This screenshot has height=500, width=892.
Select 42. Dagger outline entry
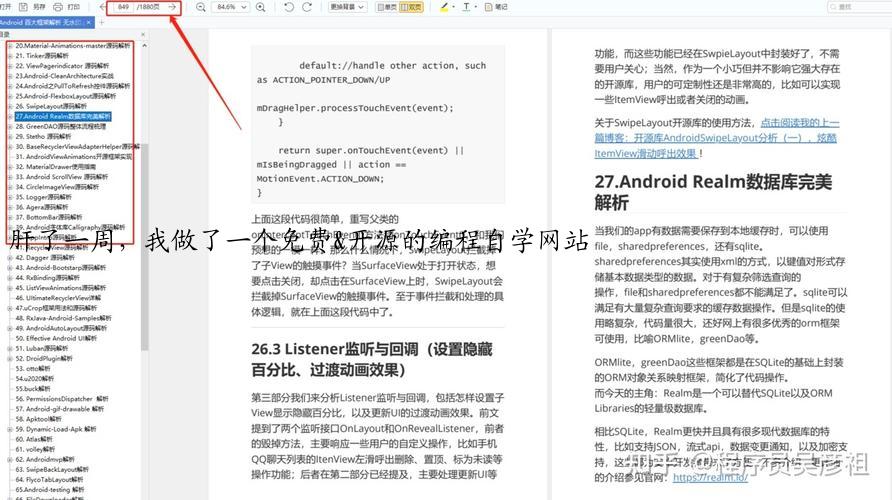point(45,258)
